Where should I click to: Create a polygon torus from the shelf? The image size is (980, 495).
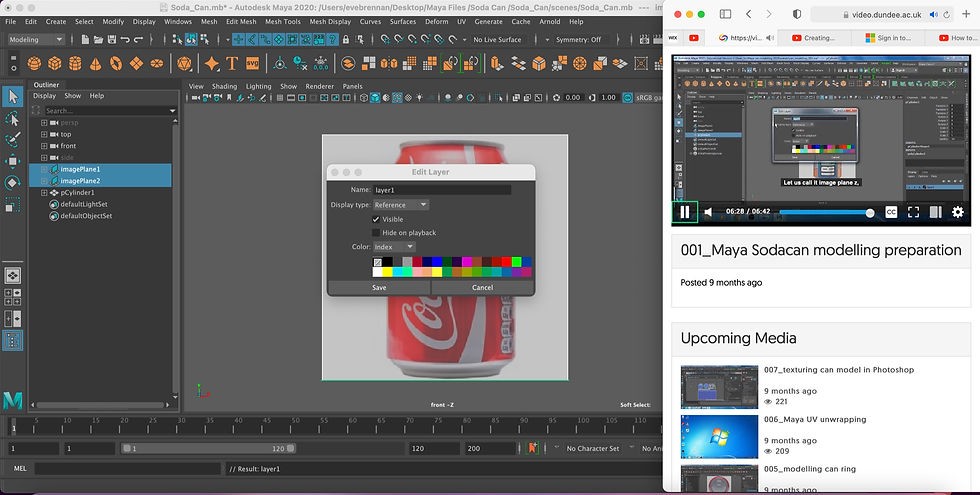116,64
